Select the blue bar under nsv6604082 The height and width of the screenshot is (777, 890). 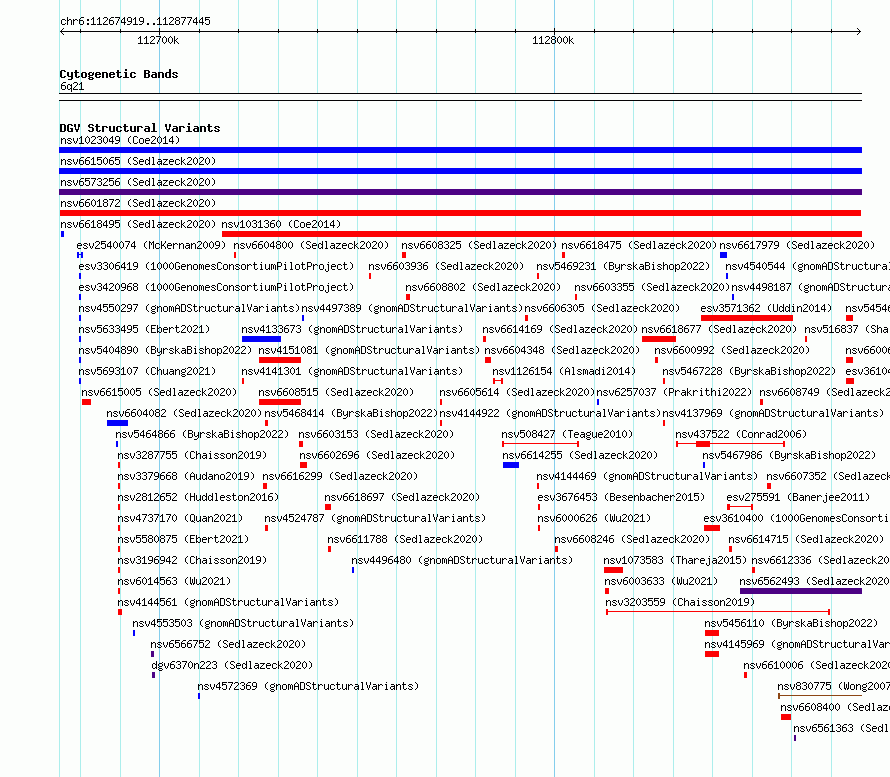pyautogui.click(x=117, y=423)
